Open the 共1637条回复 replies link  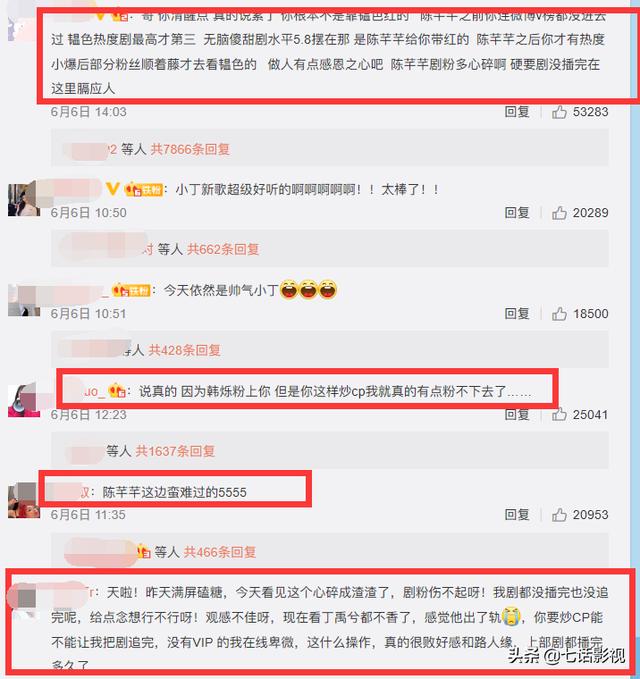[x=175, y=451]
